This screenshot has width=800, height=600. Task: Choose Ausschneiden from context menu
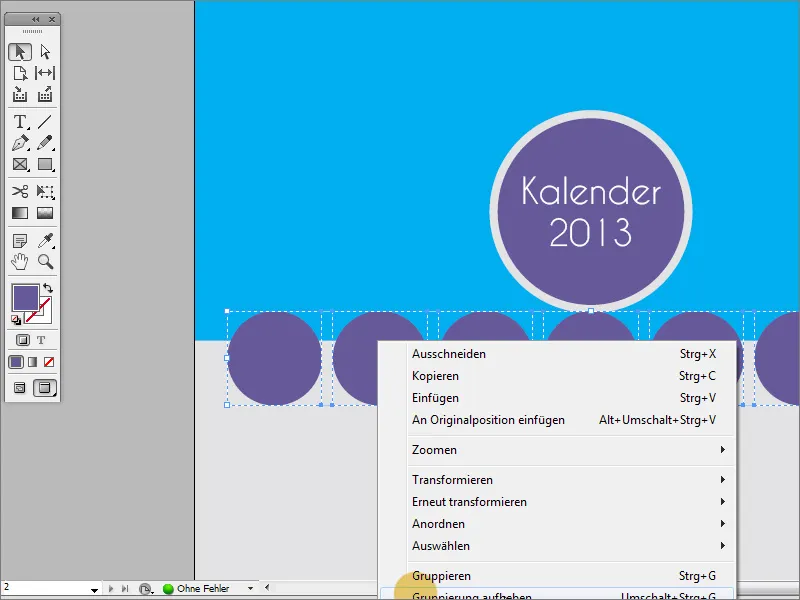[559, 354]
